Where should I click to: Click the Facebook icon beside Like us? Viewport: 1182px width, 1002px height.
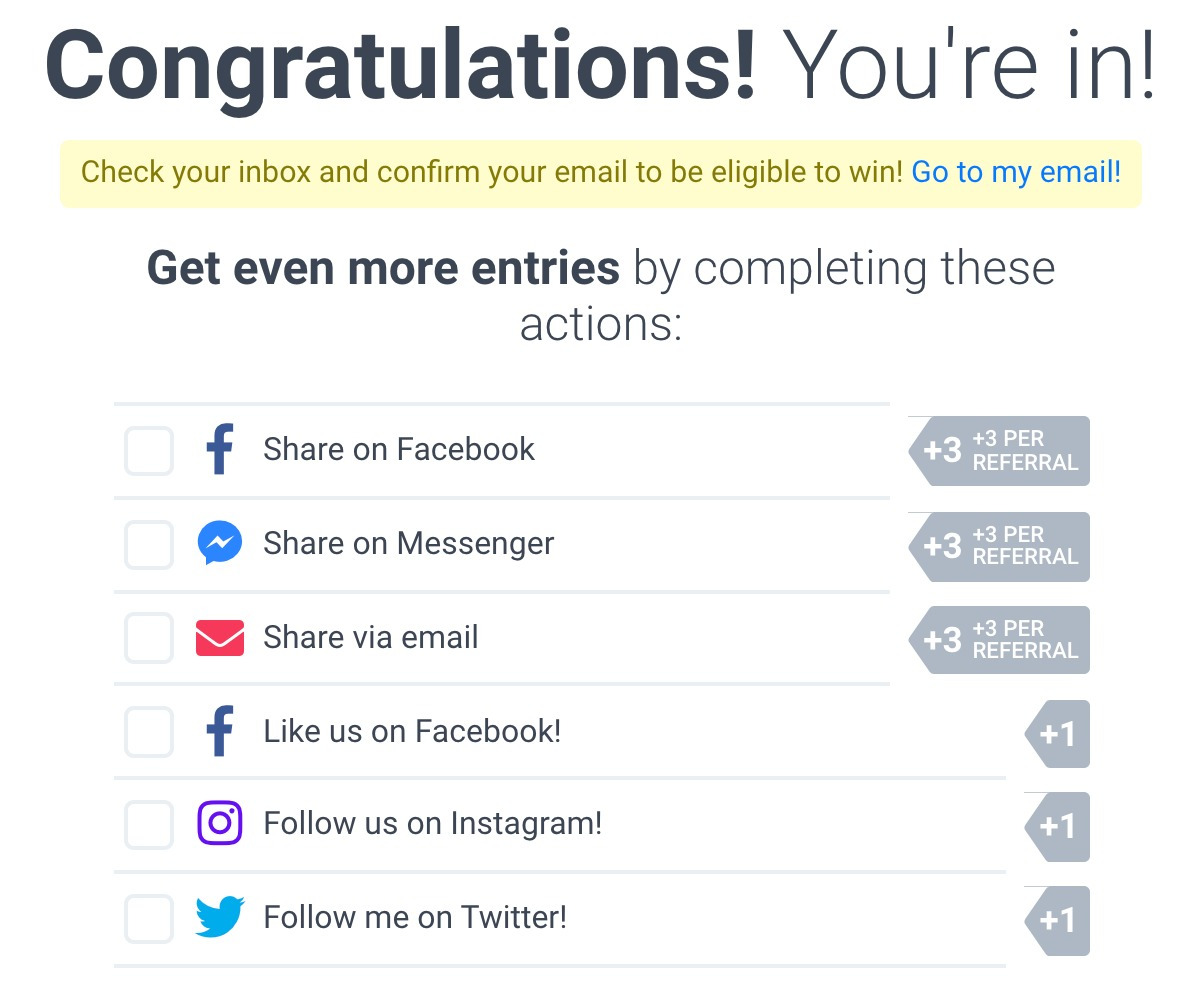218,731
